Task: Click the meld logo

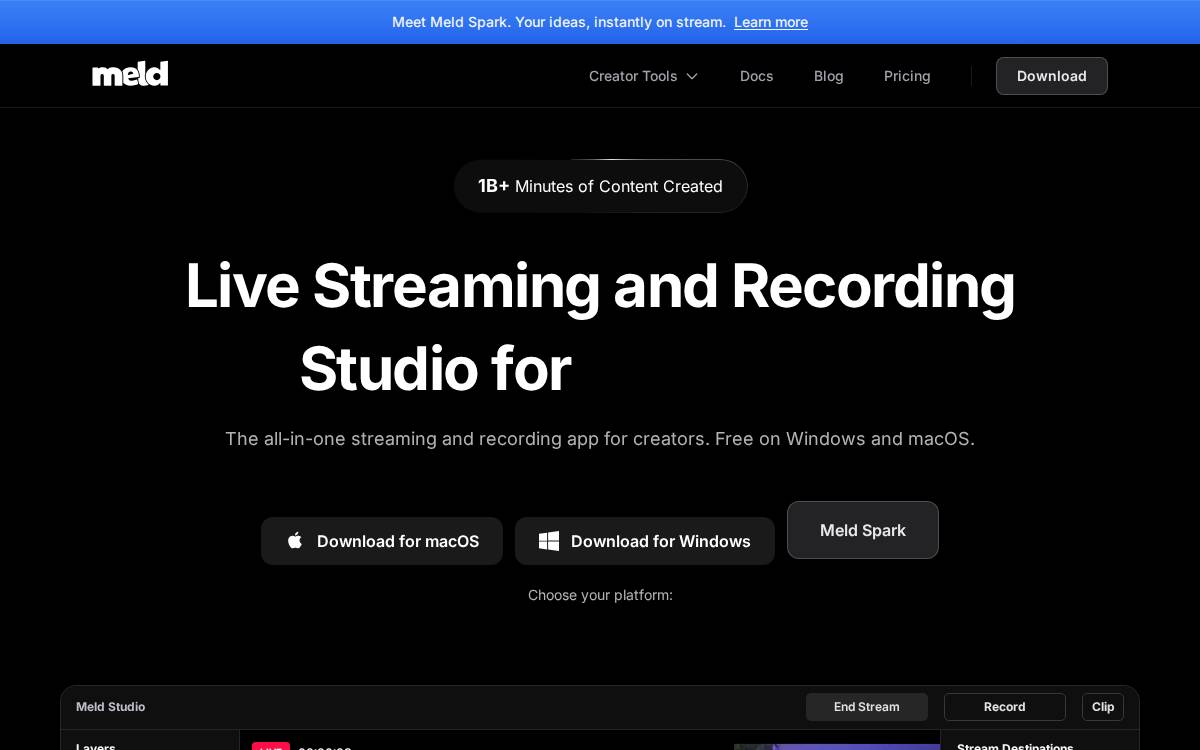Action: tap(130, 74)
